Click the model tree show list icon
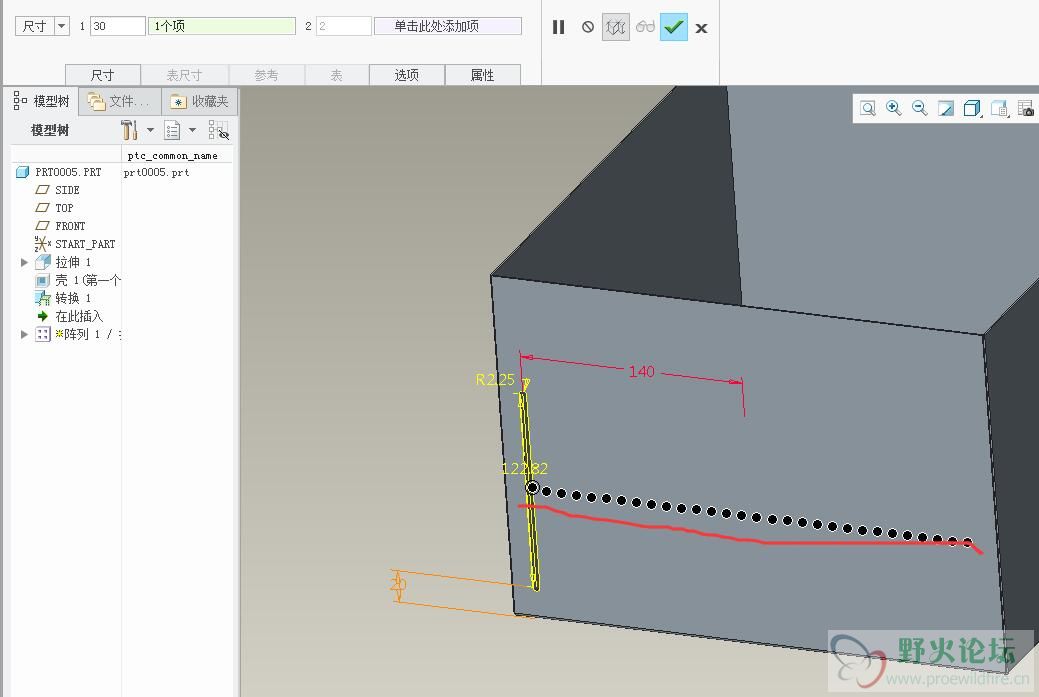The image size is (1039, 697). [172, 130]
